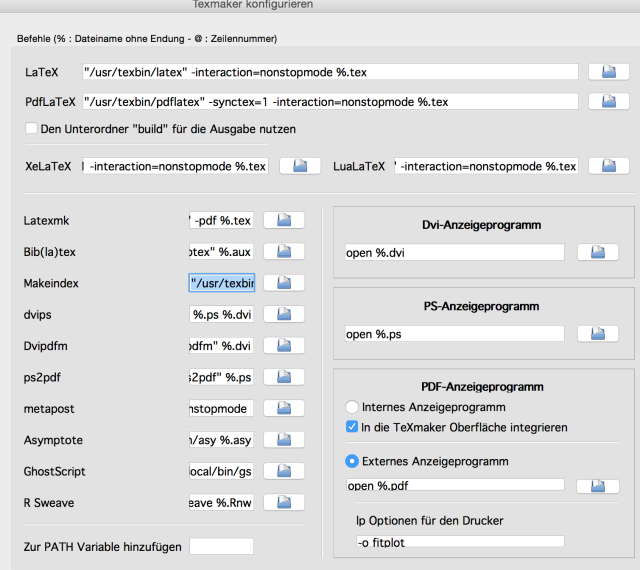Image resolution: width=640 pixels, height=570 pixels.
Task: Click the XeLaTeX browse folder icon
Action: click(300, 166)
